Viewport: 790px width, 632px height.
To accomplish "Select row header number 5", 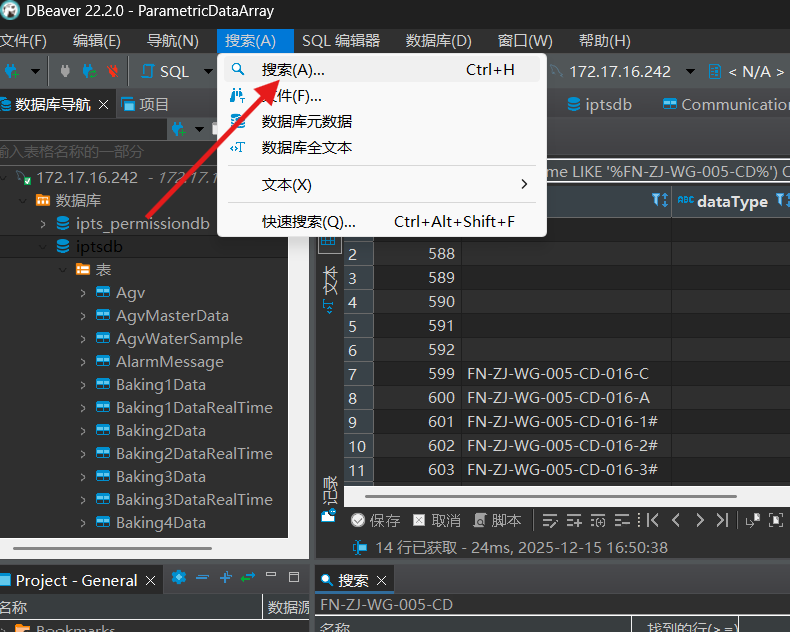I will [358, 326].
